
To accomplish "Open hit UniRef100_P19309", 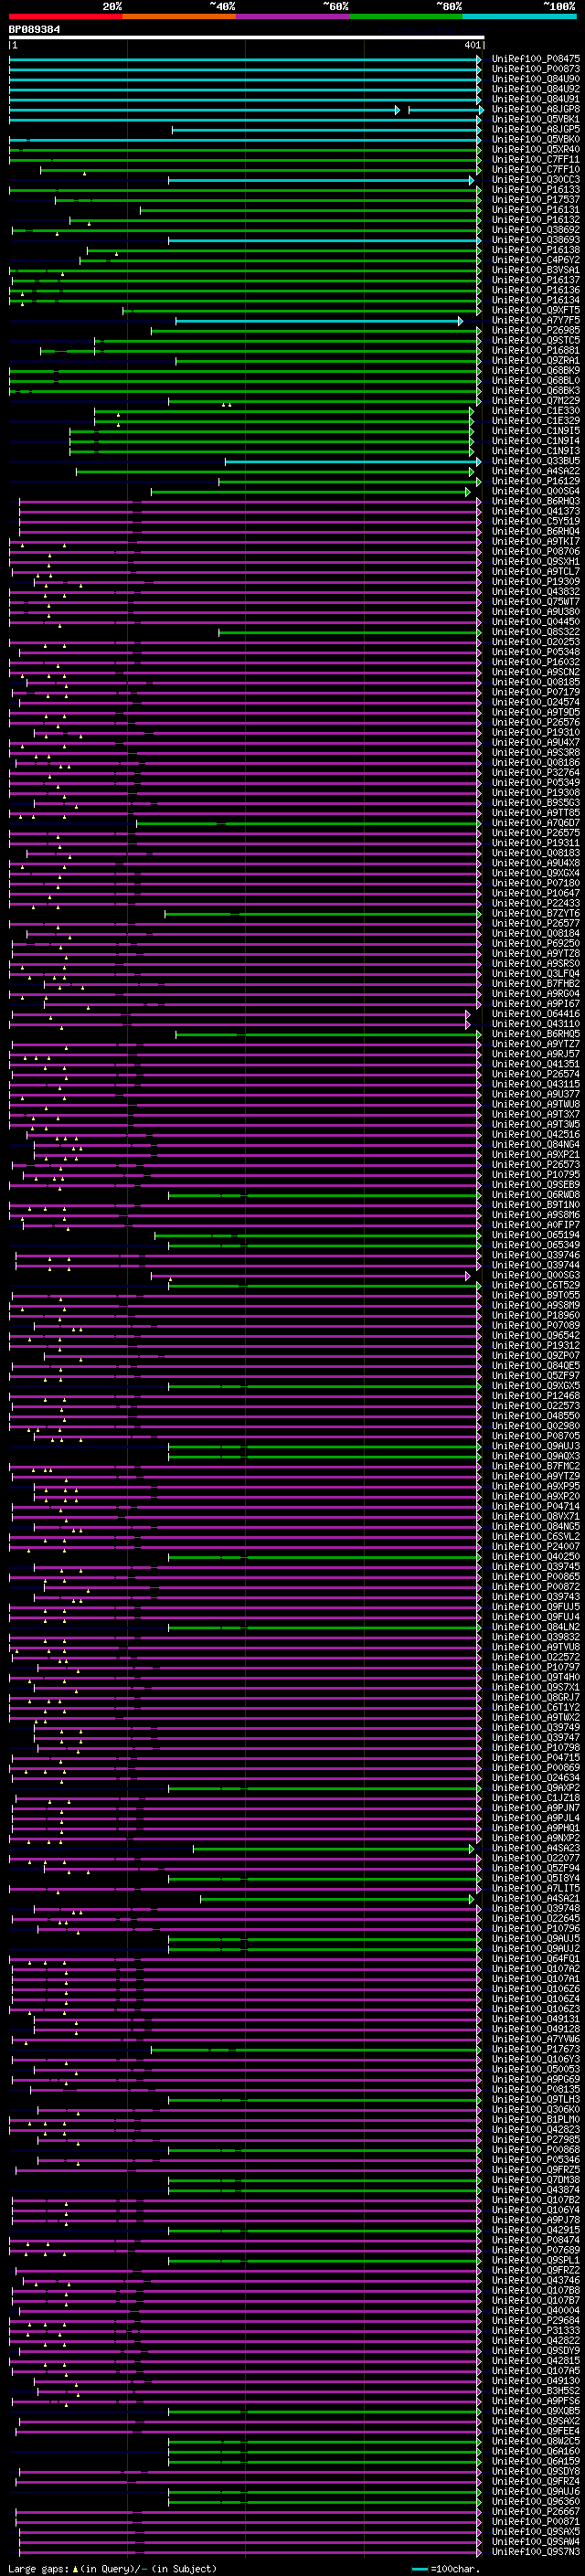I will click(x=536, y=581).
